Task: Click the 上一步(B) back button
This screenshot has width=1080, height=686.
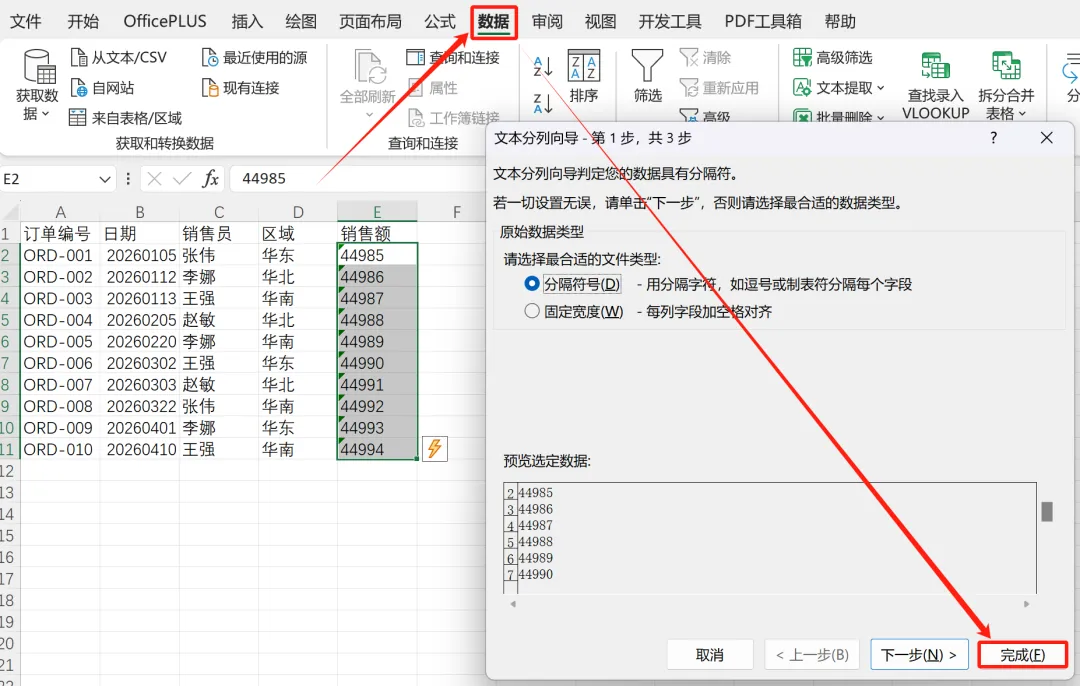Action: (x=812, y=654)
